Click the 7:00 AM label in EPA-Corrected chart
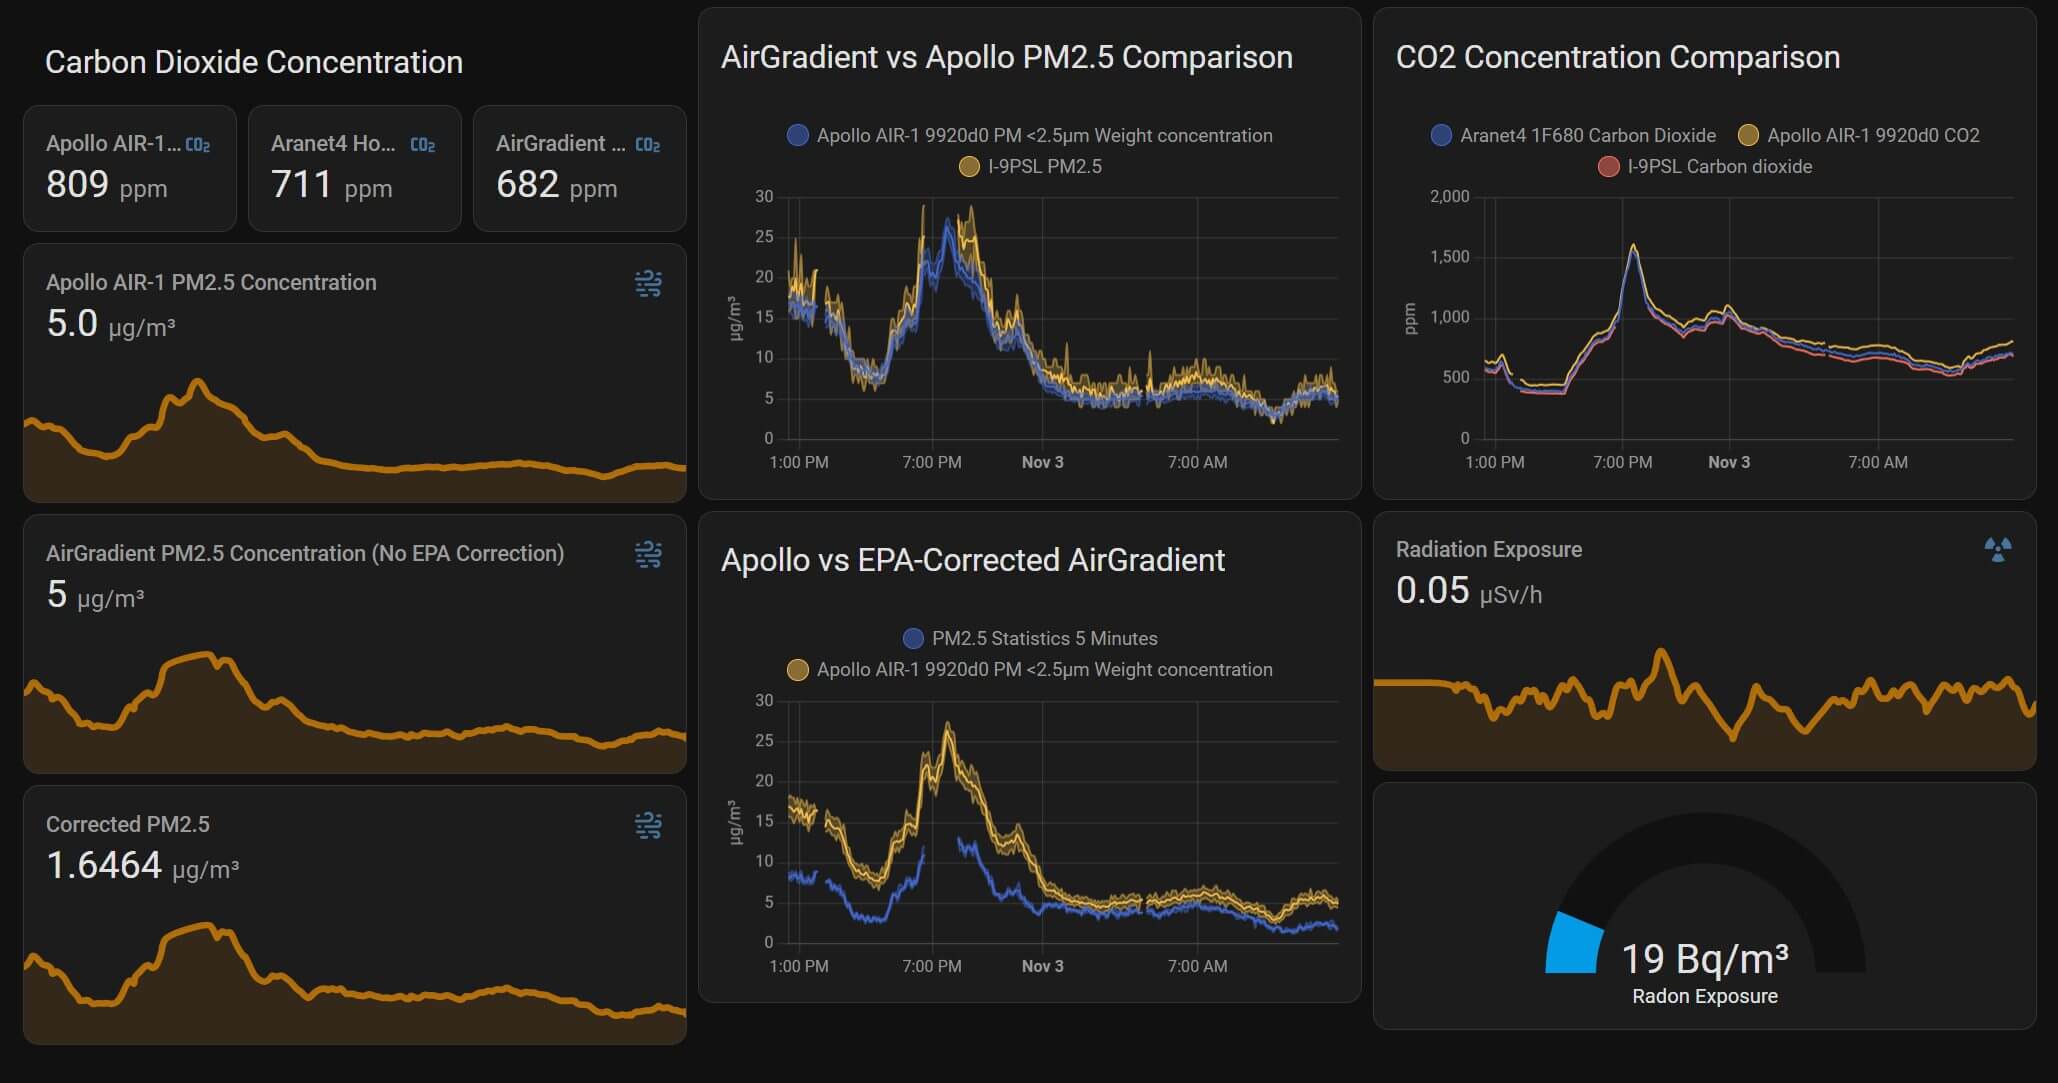This screenshot has width=2058, height=1083. click(1198, 966)
